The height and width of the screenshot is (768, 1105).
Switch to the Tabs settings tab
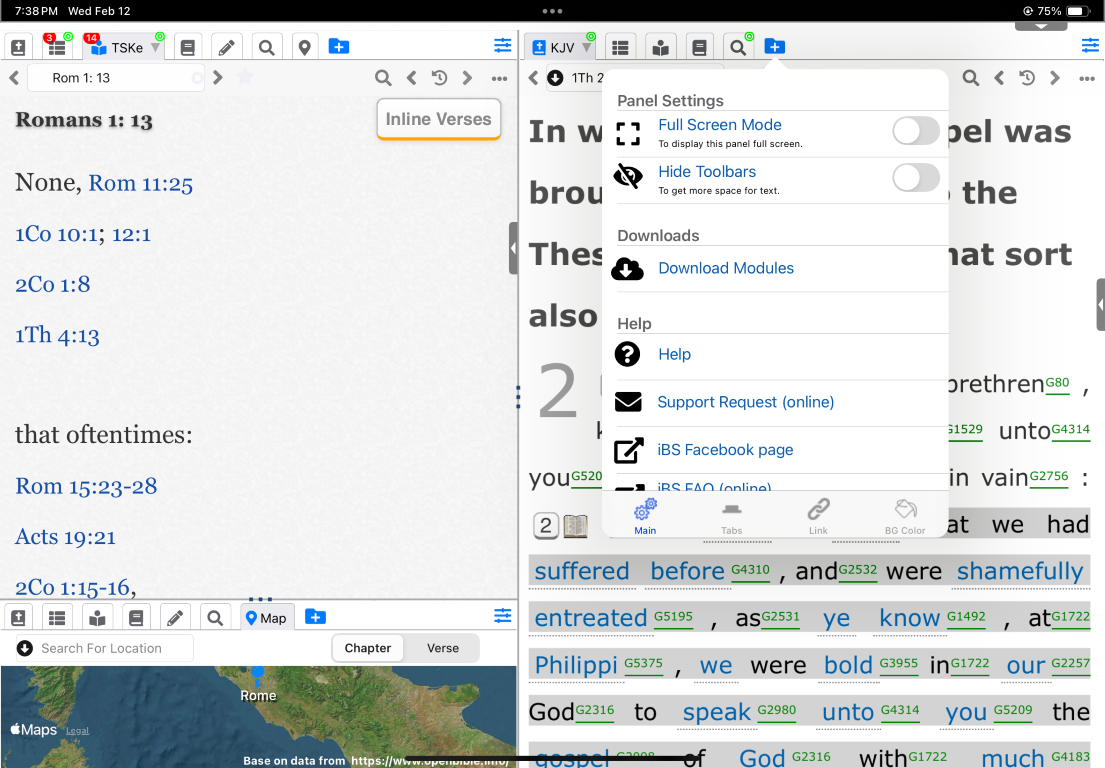pos(731,515)
